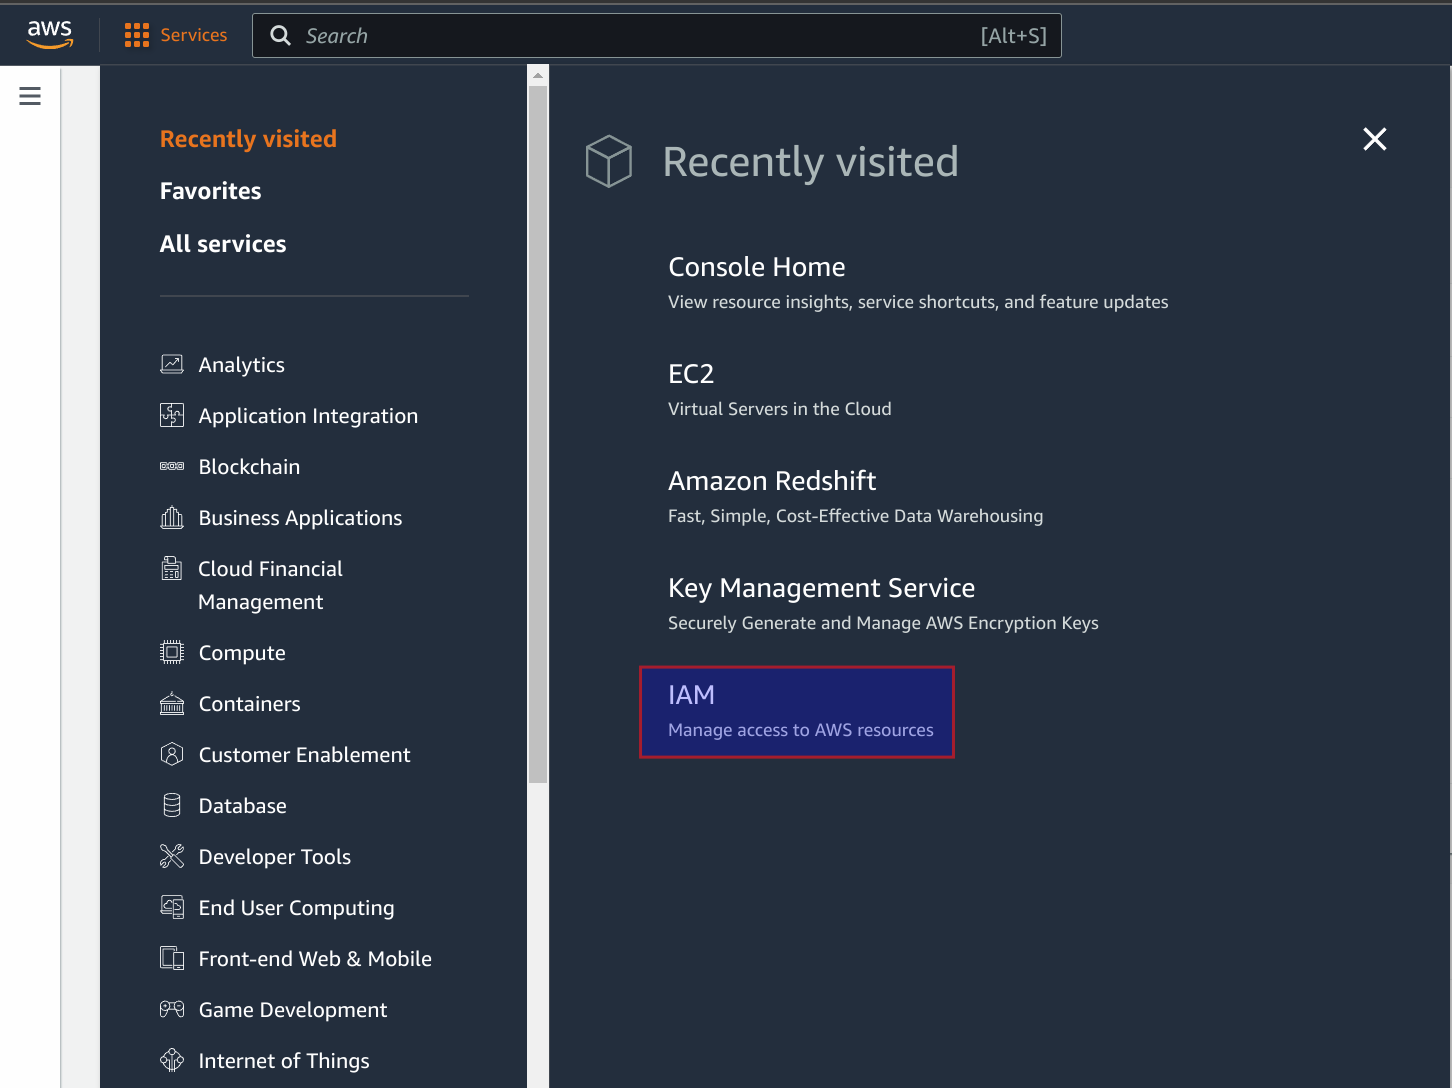Open the Services menu label
The width and height of the screenshot is (1452, 1088).
click(194, 35)
